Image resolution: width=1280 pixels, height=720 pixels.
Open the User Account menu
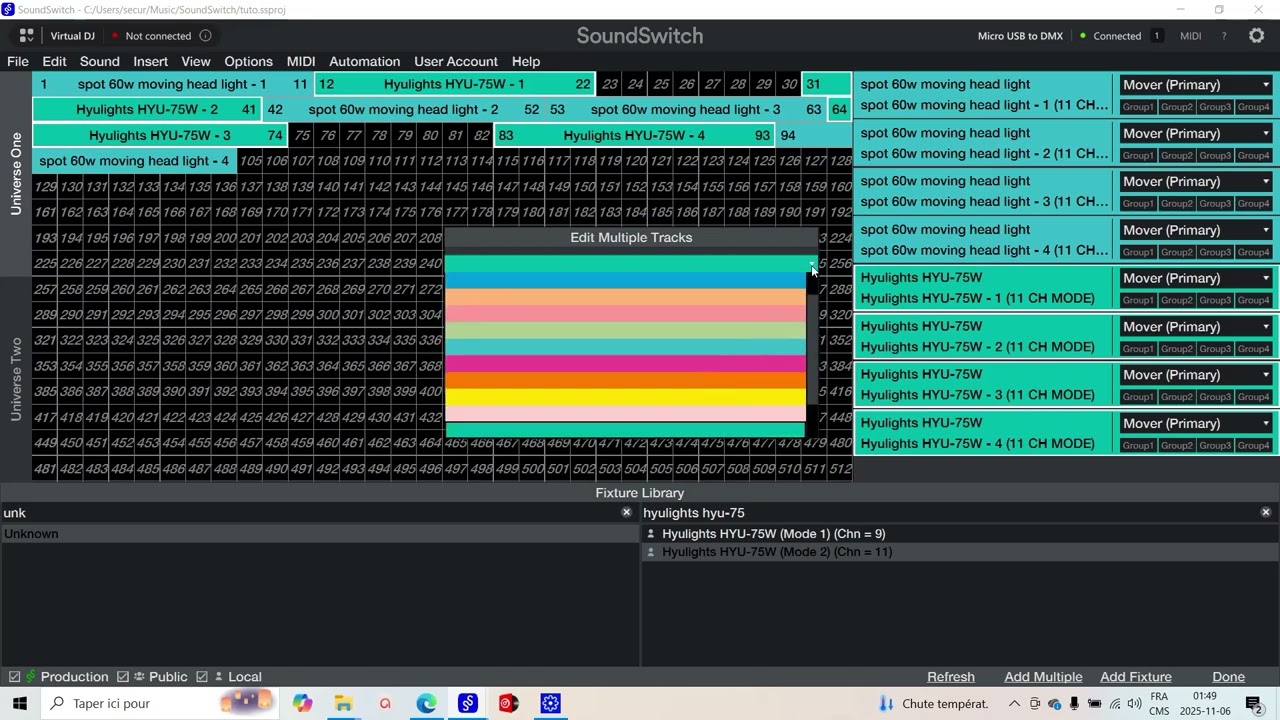(456, 62)
